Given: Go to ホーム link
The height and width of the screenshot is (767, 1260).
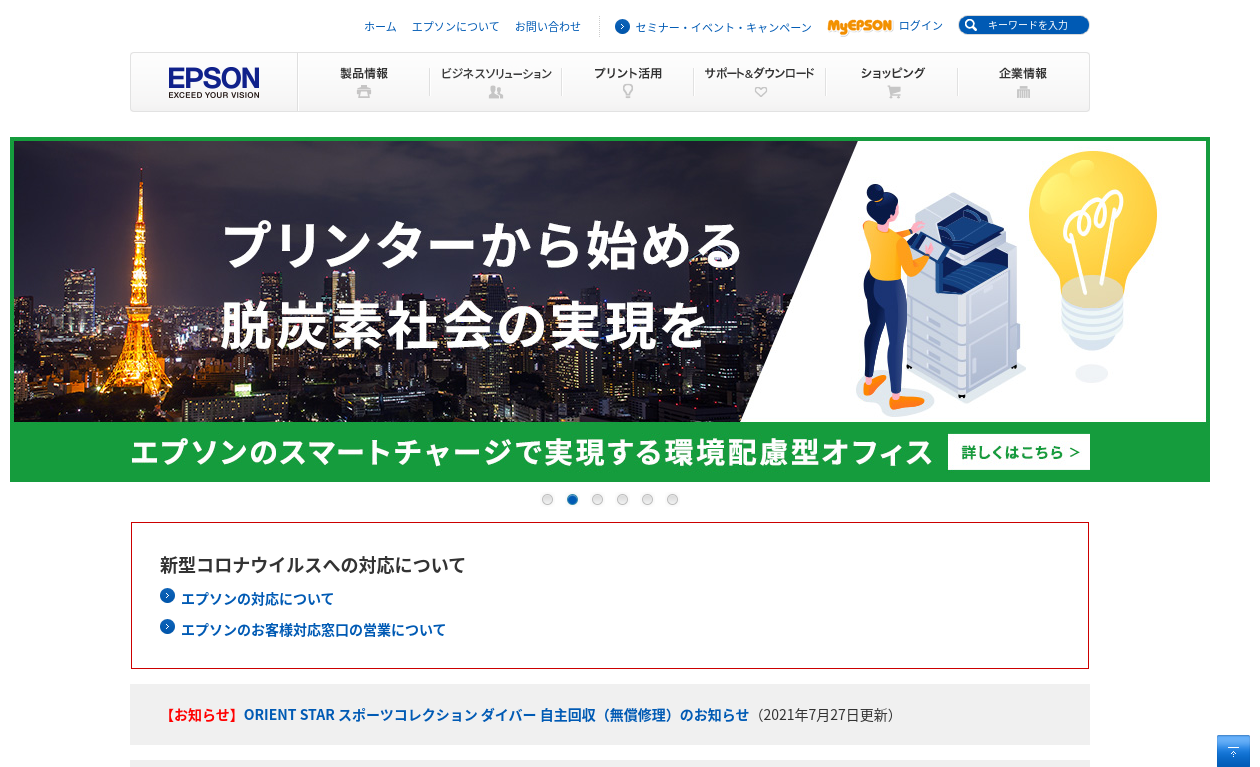Looking at the screenshot, I should coord(380,26).
